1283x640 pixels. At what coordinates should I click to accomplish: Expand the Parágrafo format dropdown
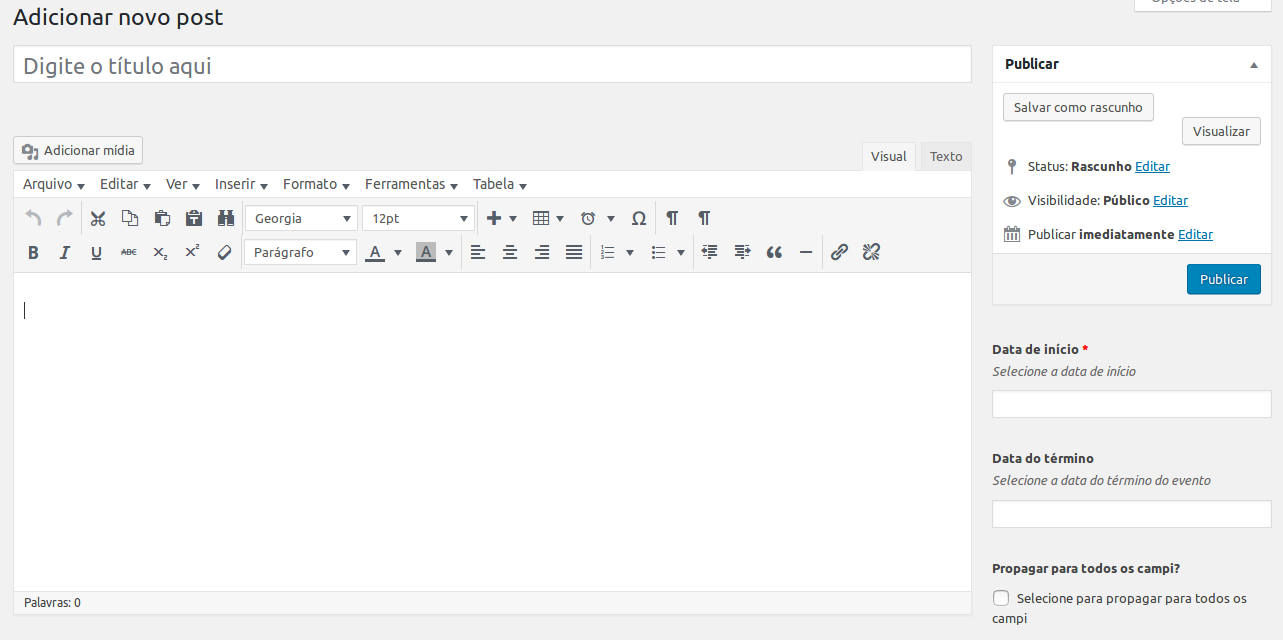[301, 253]
